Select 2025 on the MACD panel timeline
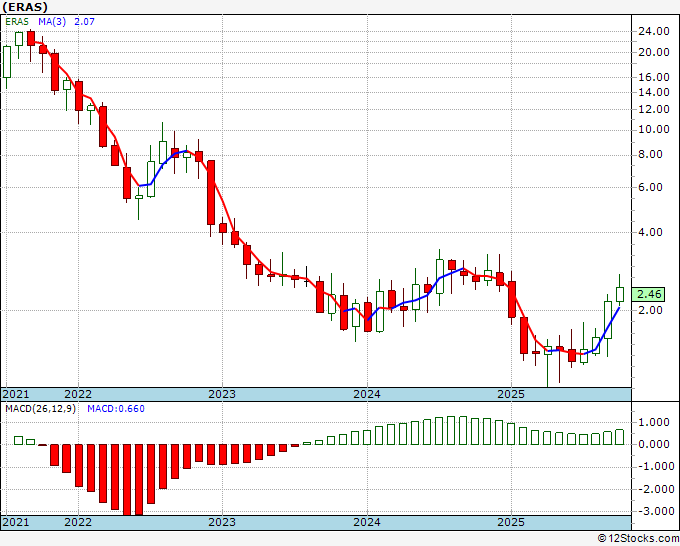The height and width of the screenshot is (546, 680). pyautogui.click(x=511, y=522)
